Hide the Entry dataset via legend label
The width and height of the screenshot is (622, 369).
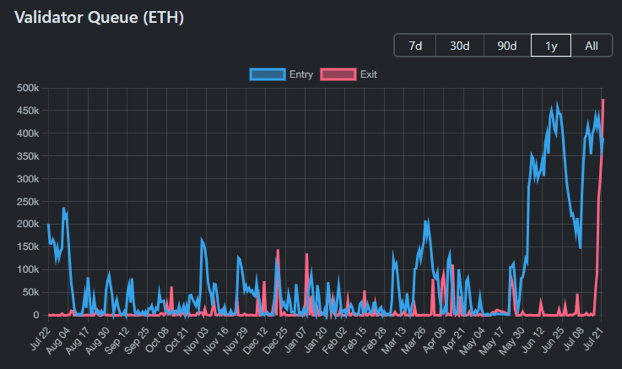click(x=301, y=75)
